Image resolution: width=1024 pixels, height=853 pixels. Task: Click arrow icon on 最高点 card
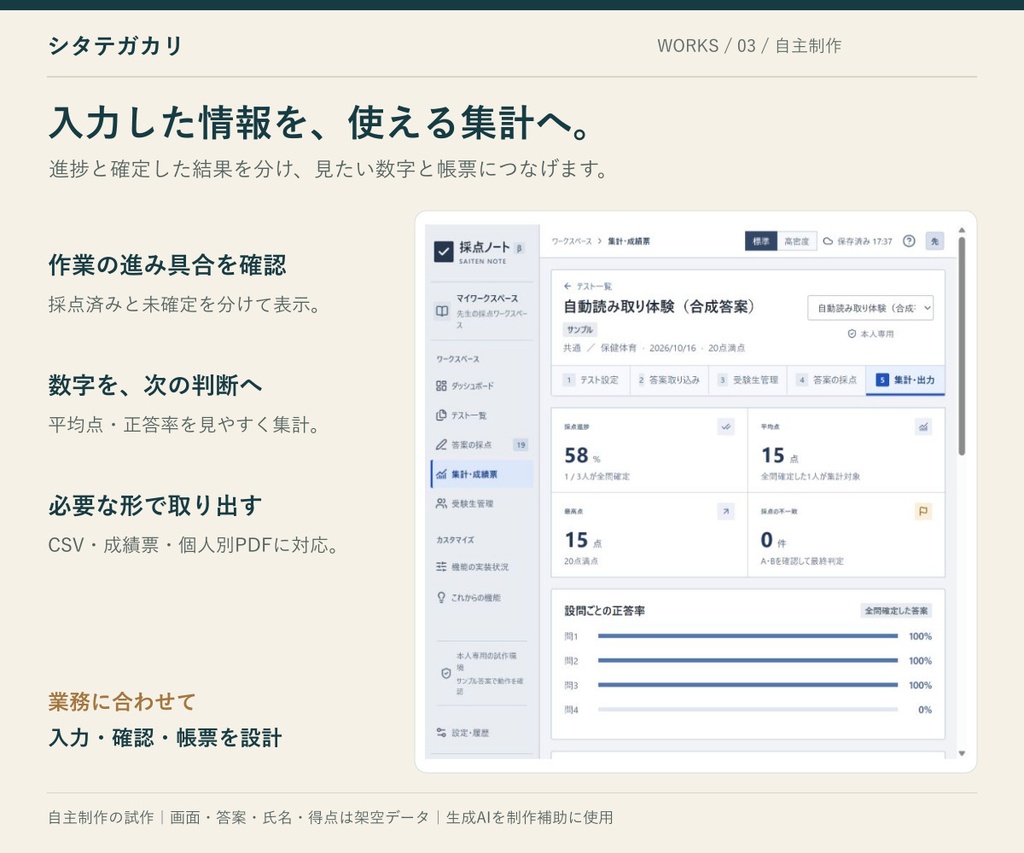point(726,511)
